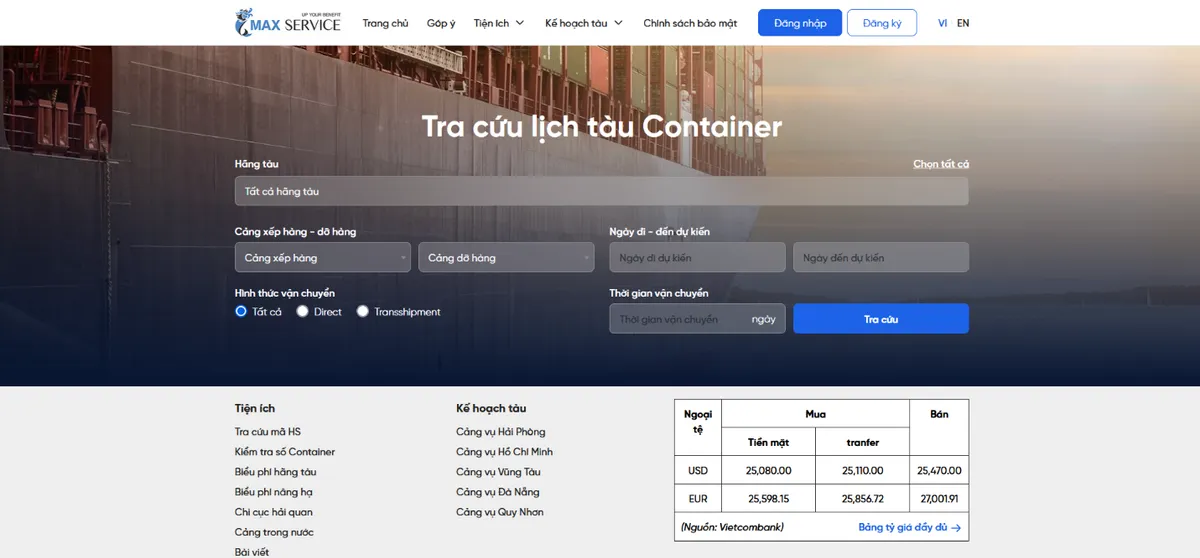Viewport: 1200px width, 558px height.
Task: Open the Kiểm tra số Container link
Action: point(285,452)
